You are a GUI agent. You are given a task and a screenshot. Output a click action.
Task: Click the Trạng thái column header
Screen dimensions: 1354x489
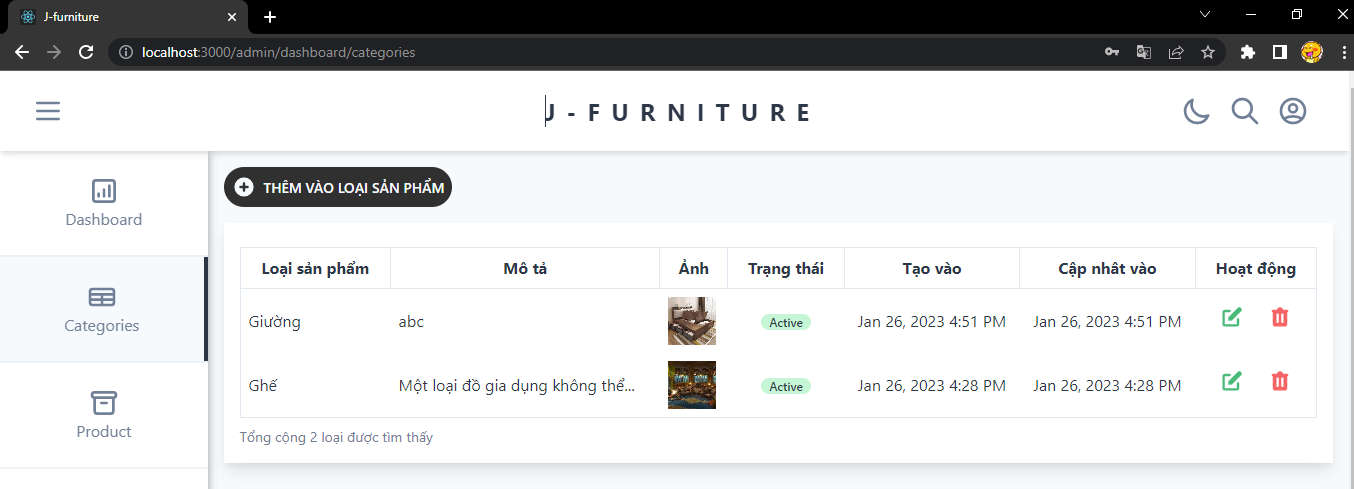coord(786,268)
